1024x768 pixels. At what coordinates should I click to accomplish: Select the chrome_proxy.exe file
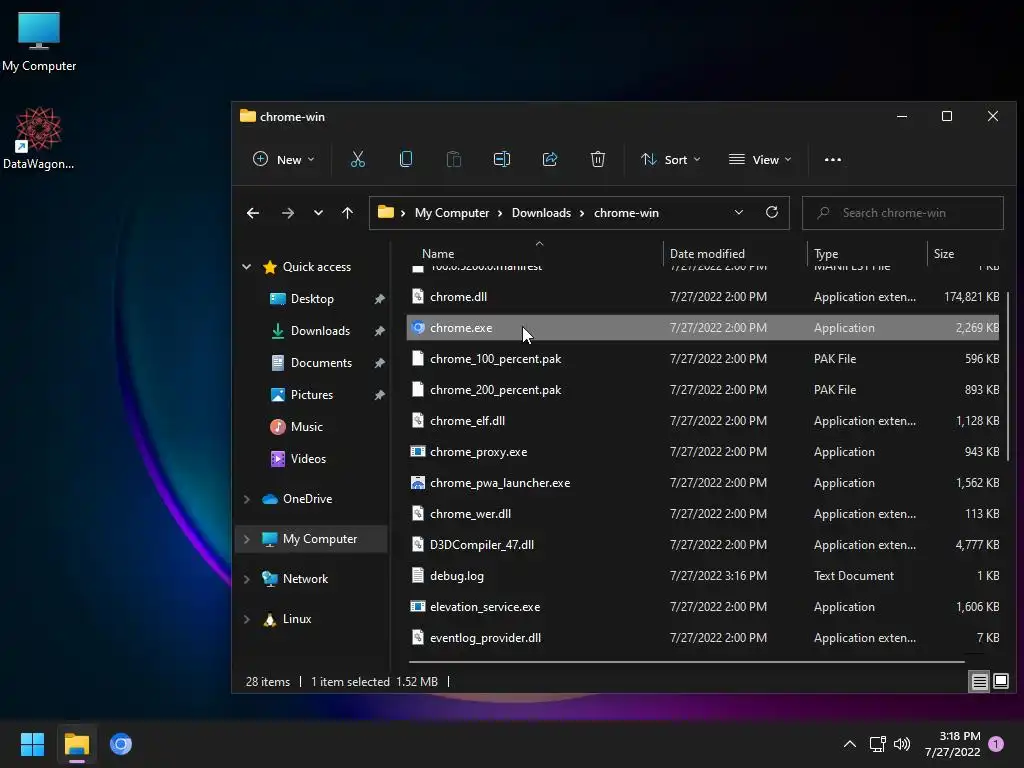pos(703,452)
